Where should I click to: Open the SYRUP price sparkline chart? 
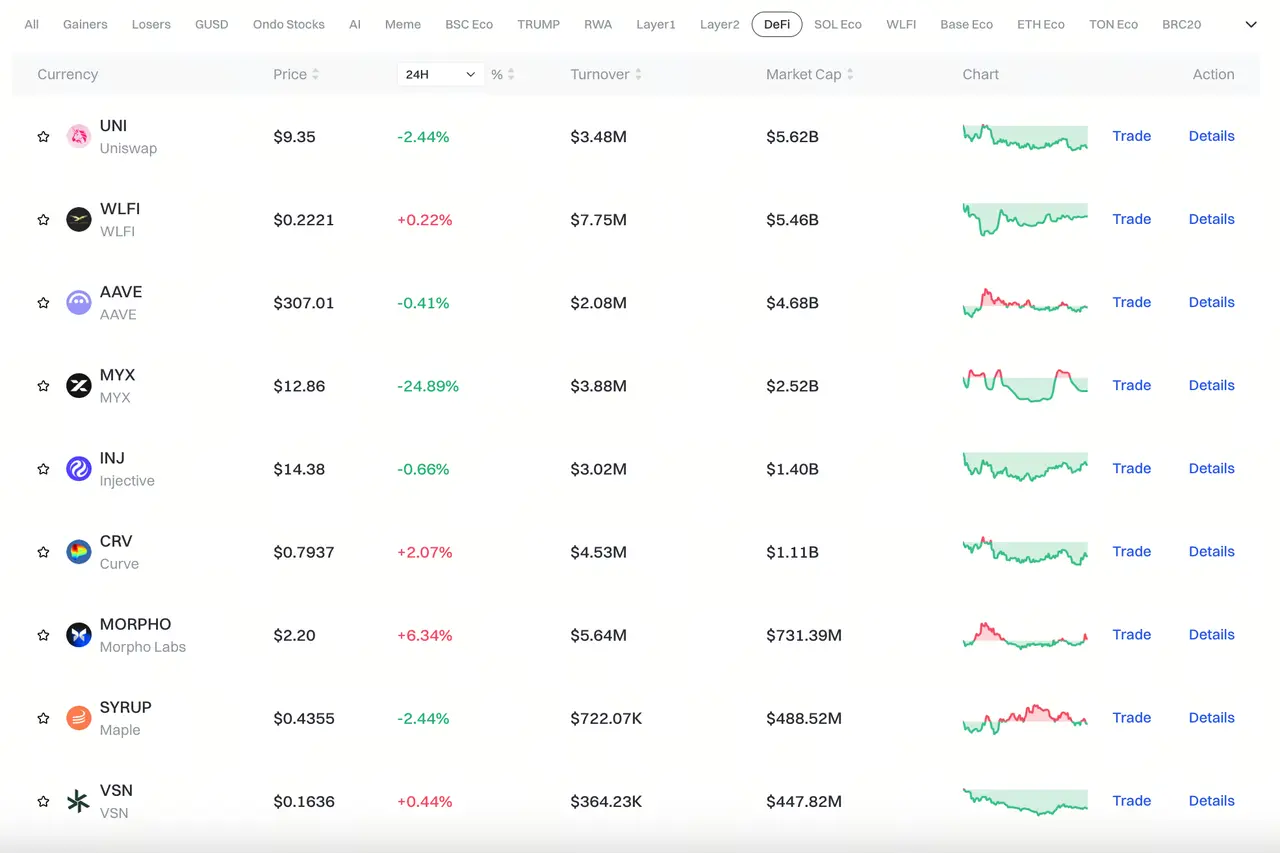(x=1025, y=718)
